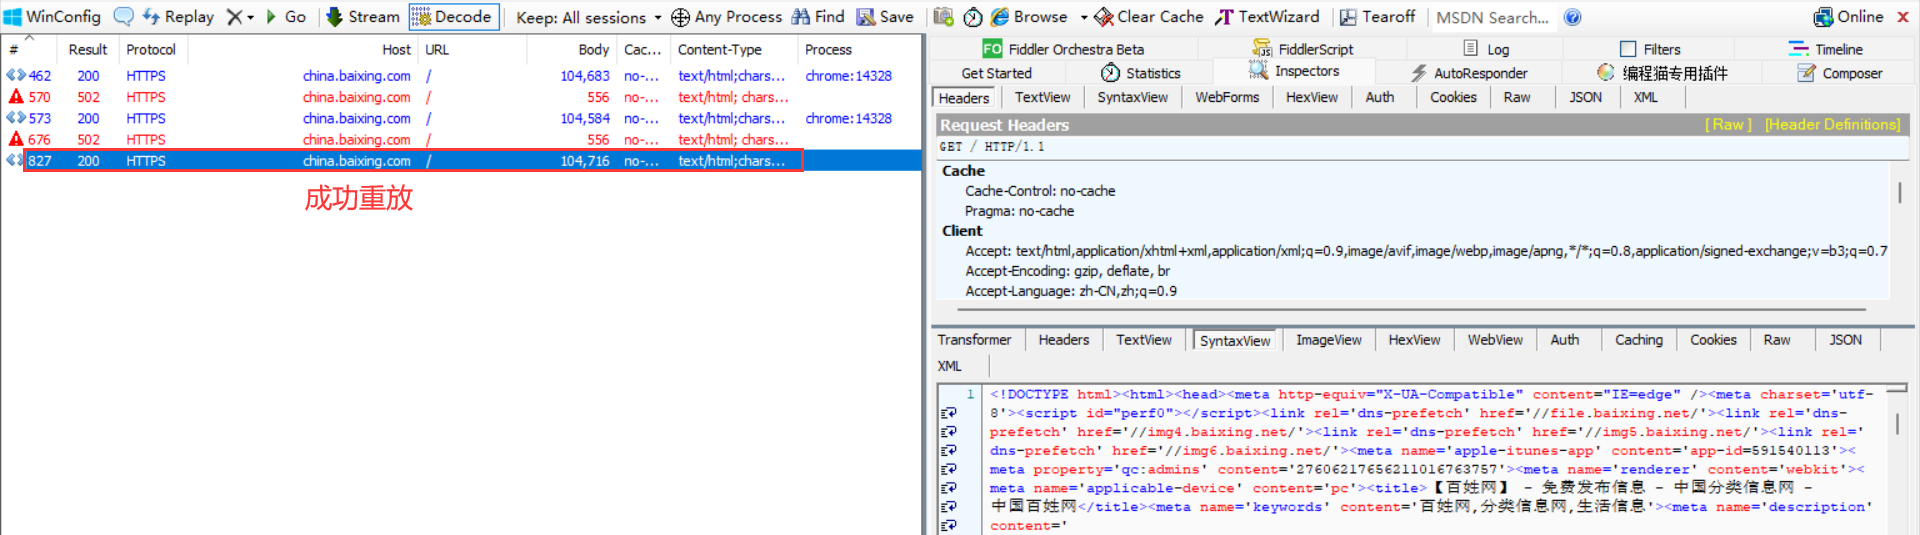Image resolution: width=1920 pixels, height=535 pixels.
Task: Open the Keep: All sessions dropdown
Action: coord(588,17)
